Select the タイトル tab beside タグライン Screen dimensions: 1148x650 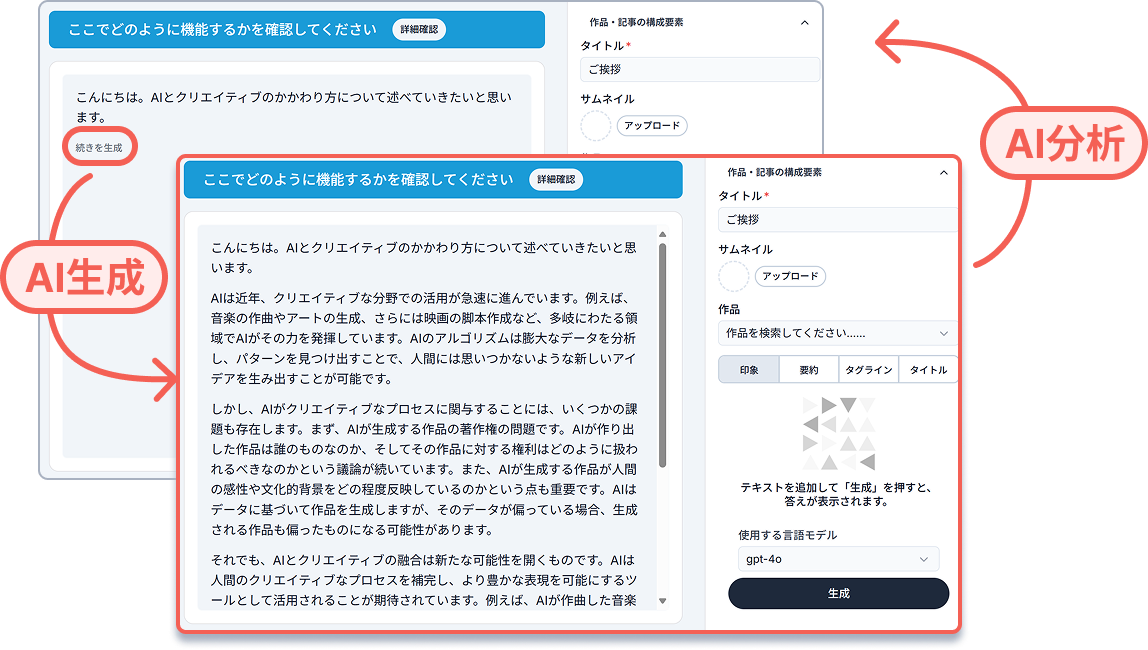click(927, 370)
